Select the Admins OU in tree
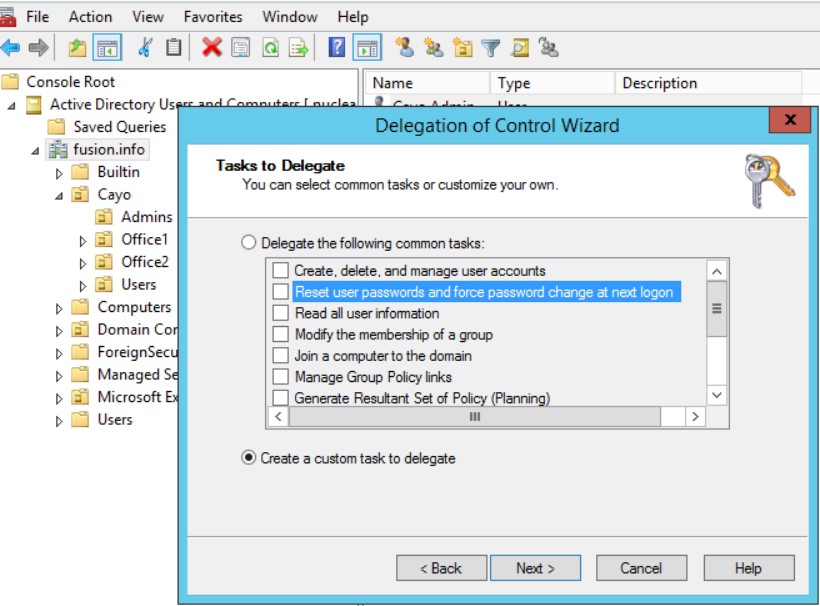 [146, 217]
